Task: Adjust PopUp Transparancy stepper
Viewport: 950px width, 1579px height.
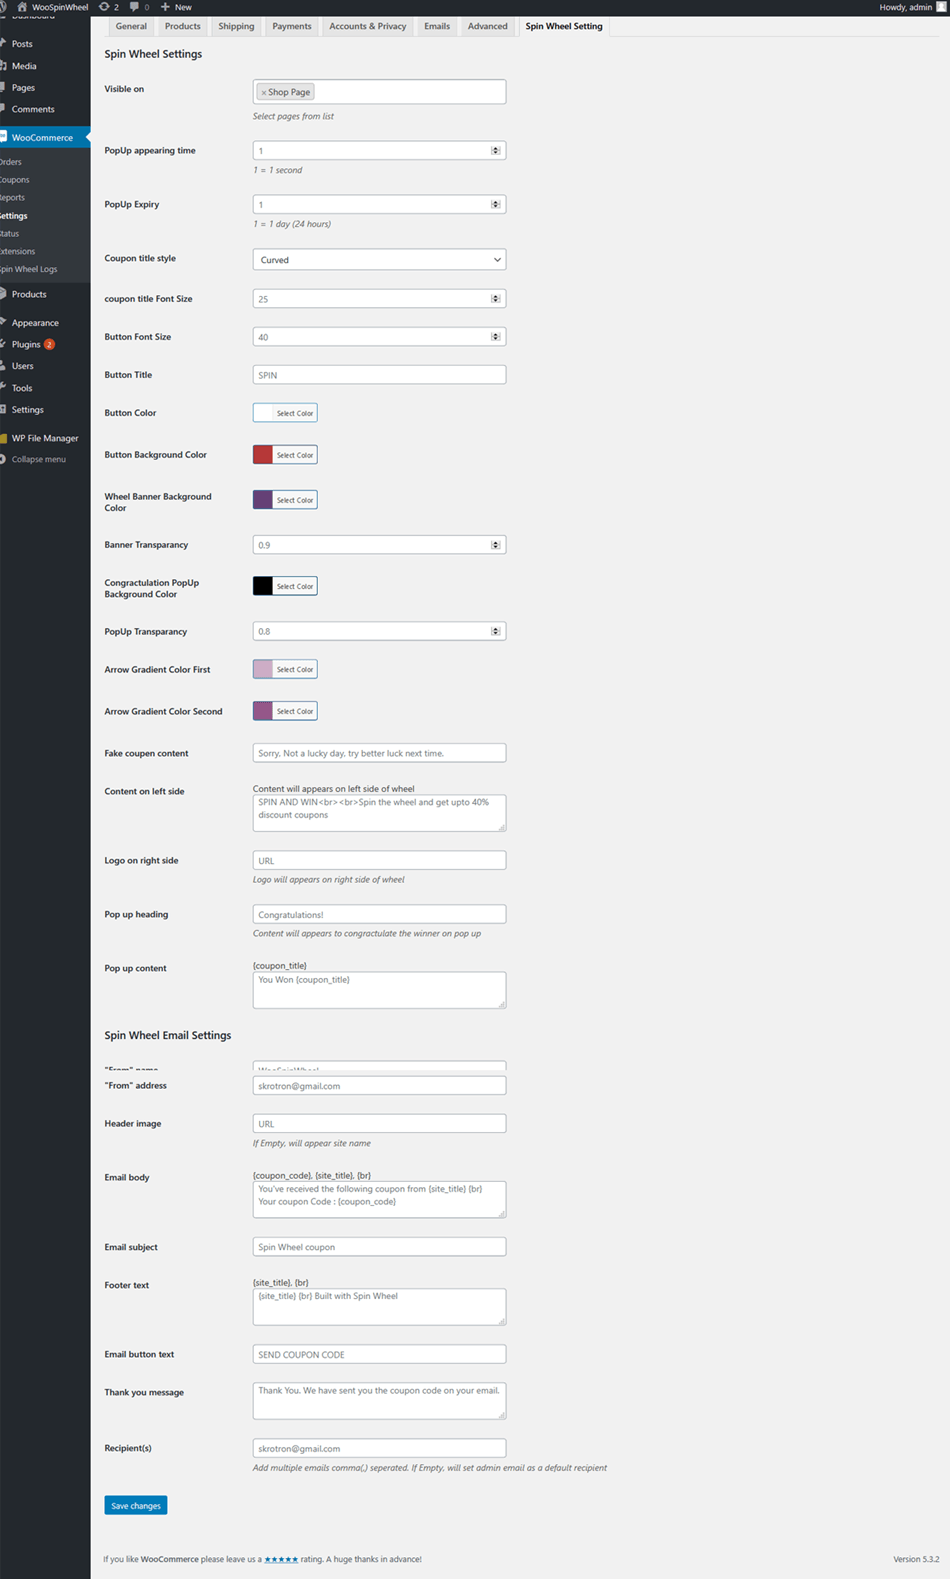Action: click(495, 631)
